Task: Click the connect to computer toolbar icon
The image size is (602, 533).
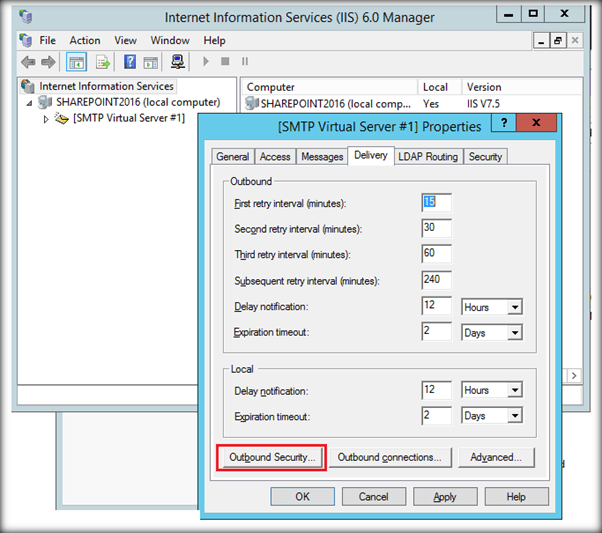Action: coord(177,62)
